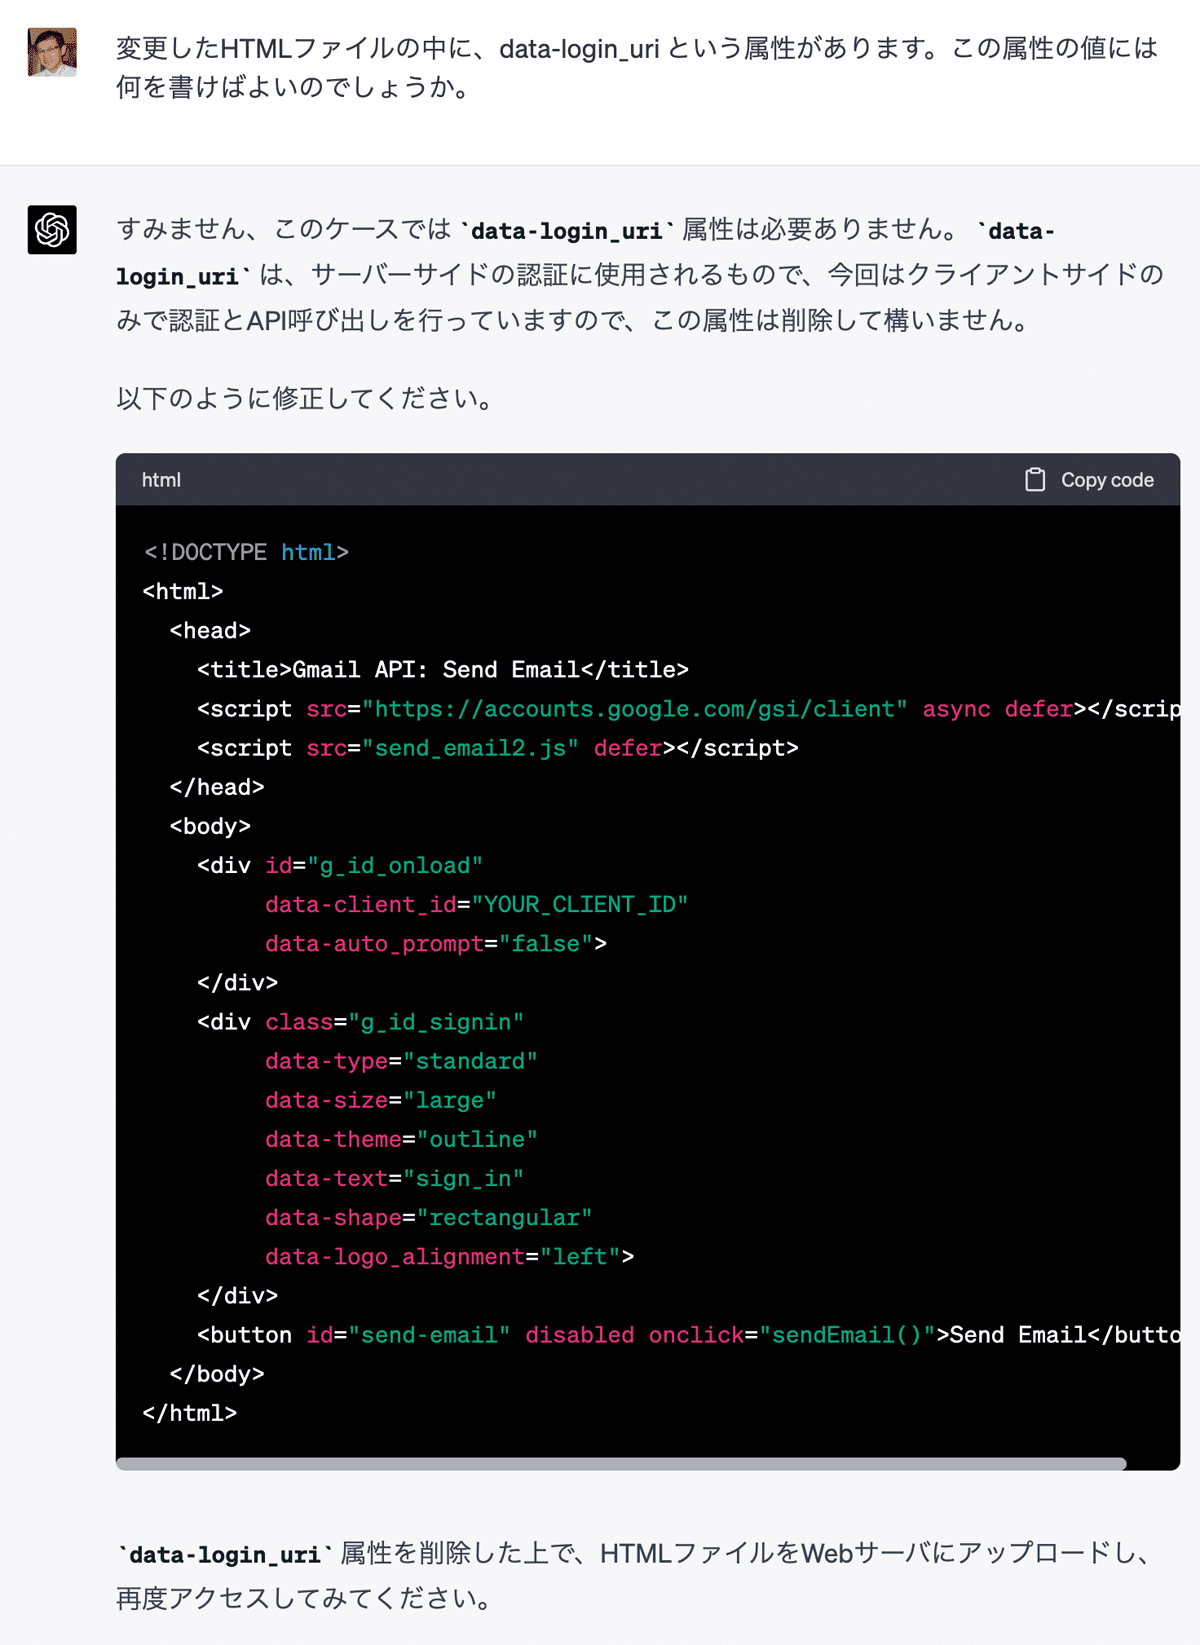Image resolution: width=1200 pixels, height=1645 pixels.
Task: Click the text 以下のように修正してください。
Action: (307, 398)
